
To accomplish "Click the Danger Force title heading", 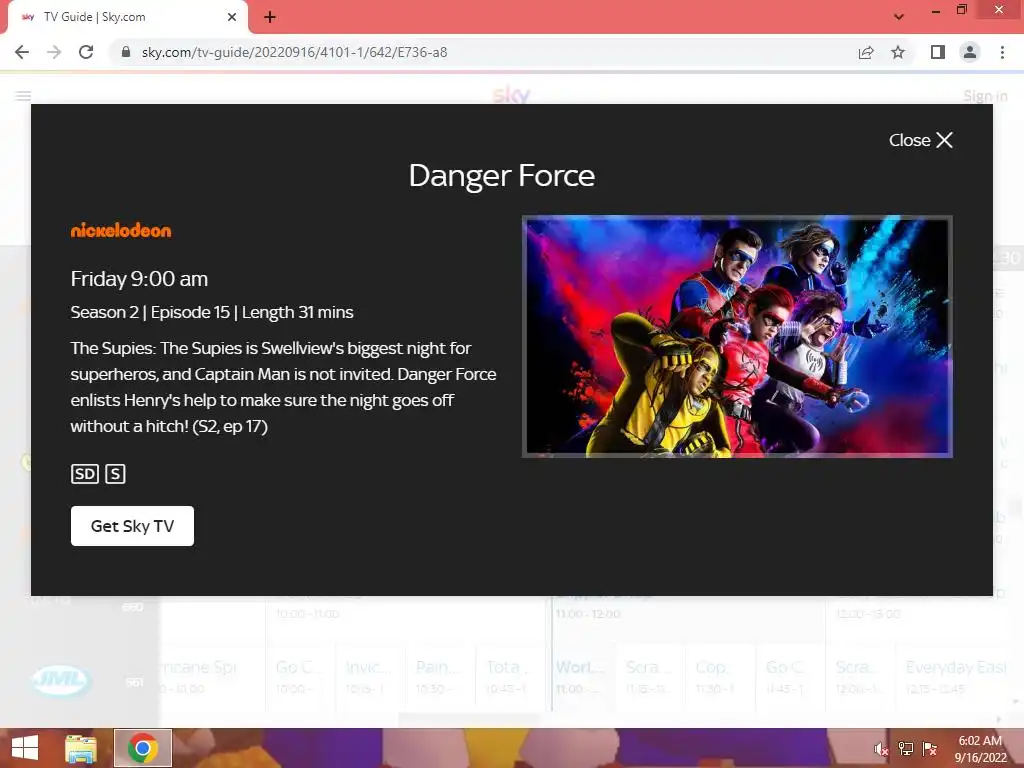I will (x=502, y=176).
